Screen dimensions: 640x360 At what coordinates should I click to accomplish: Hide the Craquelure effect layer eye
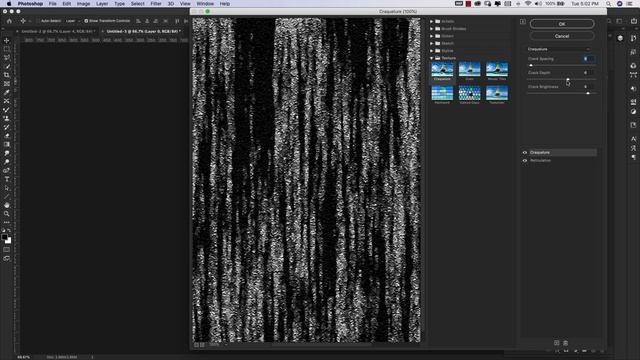525,153
